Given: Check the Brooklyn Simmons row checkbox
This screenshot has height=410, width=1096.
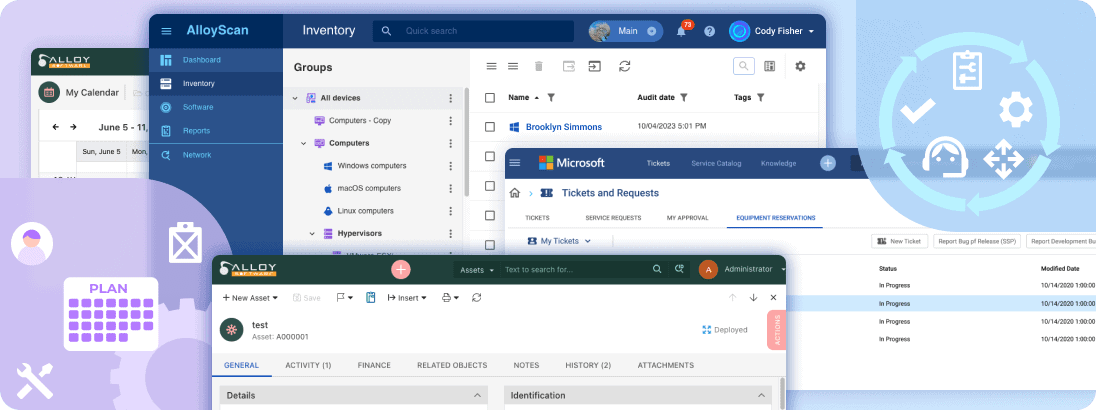Looking at the screenshot, I should [490, 127].
